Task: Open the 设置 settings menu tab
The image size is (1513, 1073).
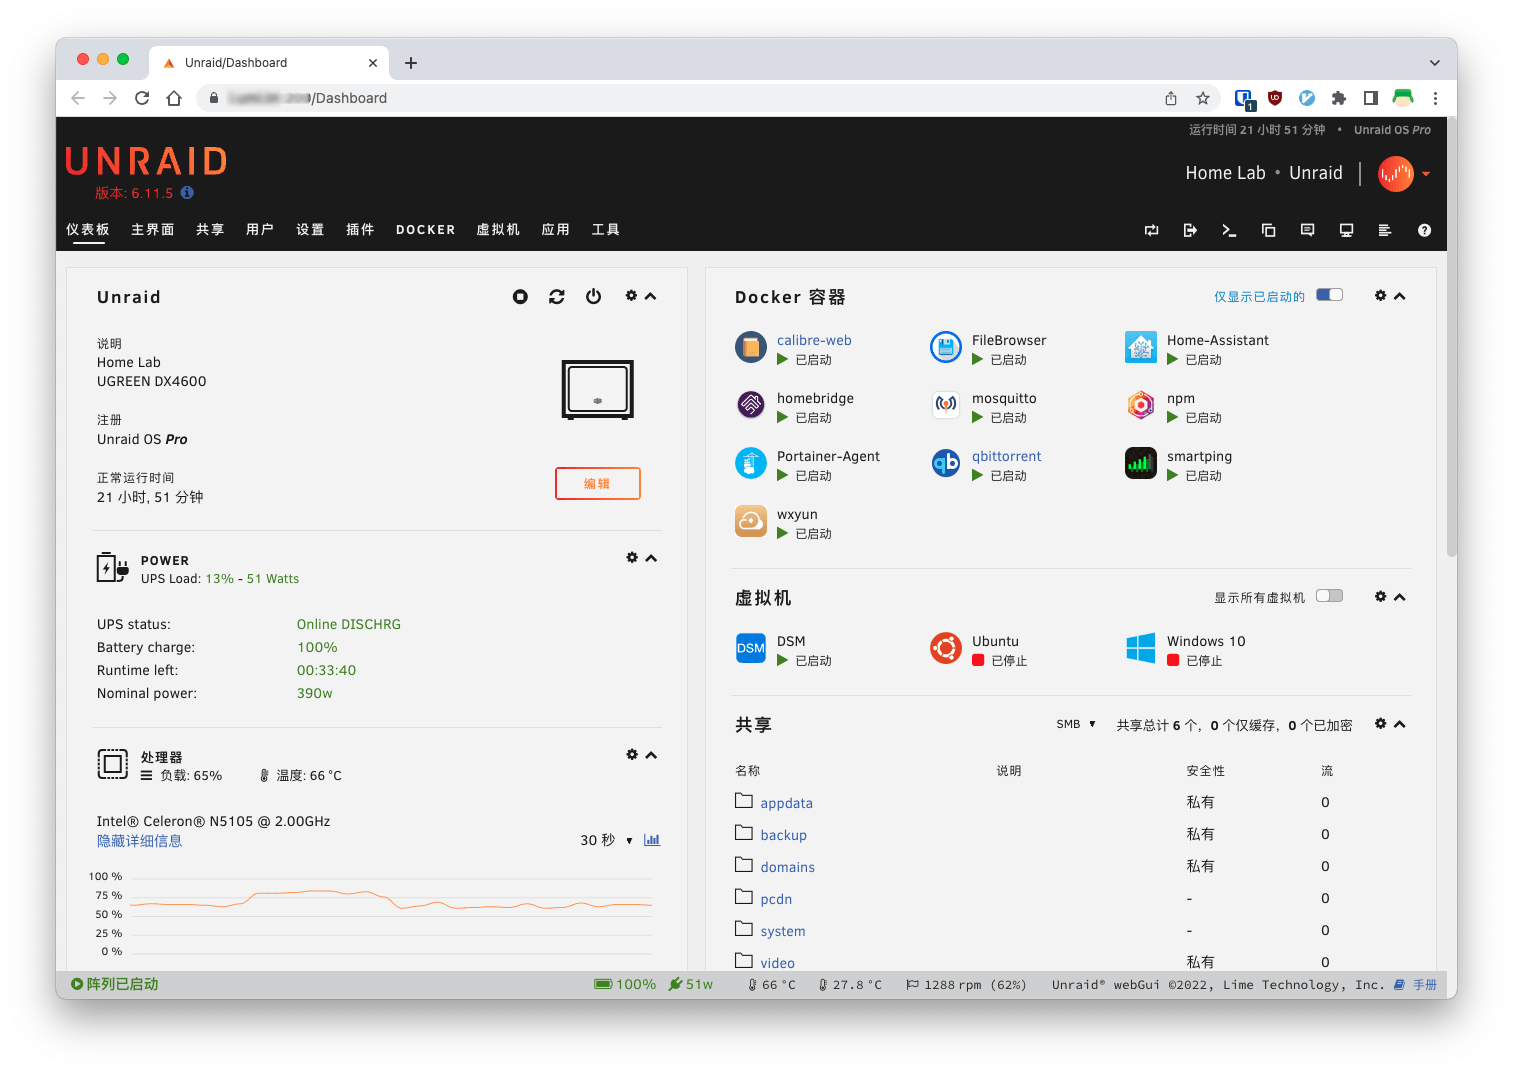Action: [310, 230]
